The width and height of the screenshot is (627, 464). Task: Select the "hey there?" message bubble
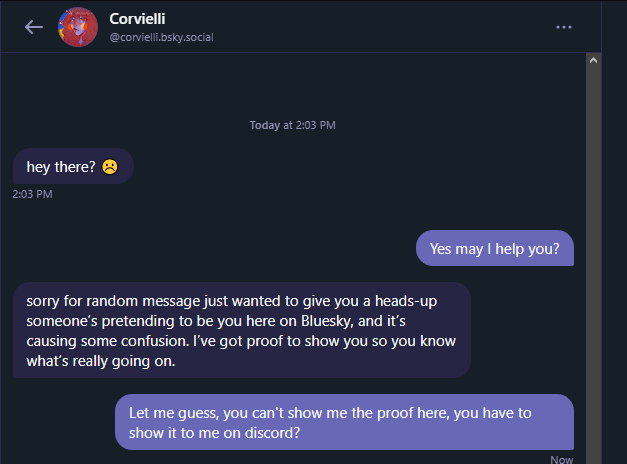73,167
